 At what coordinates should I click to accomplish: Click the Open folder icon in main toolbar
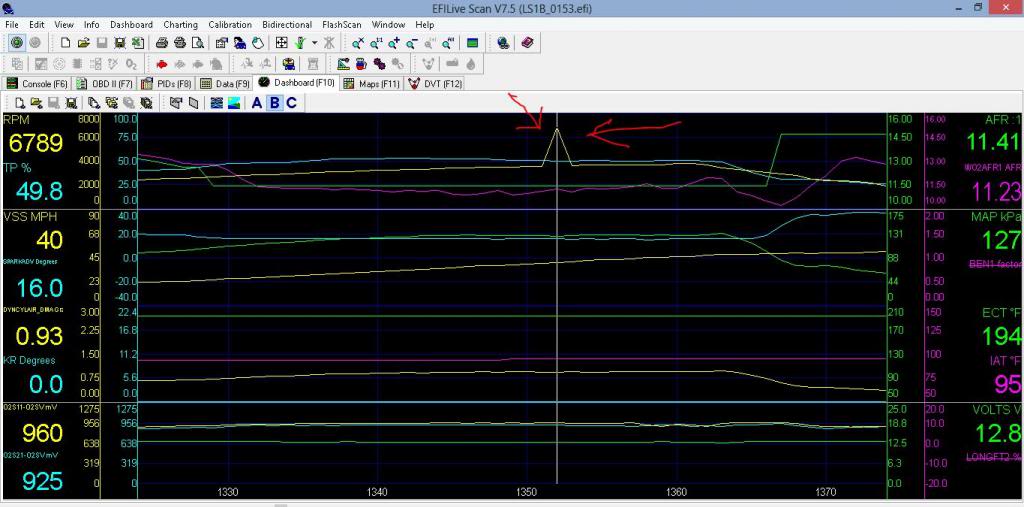click(x=84, y=42)
